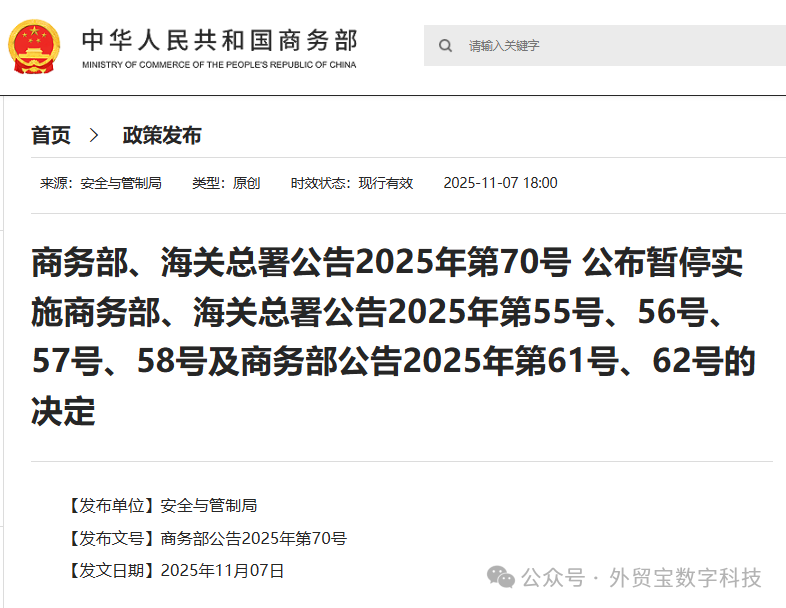This screenshot has height=608, width=786.
Task: Click the search magnifier icon
Action: pos(445,46)
